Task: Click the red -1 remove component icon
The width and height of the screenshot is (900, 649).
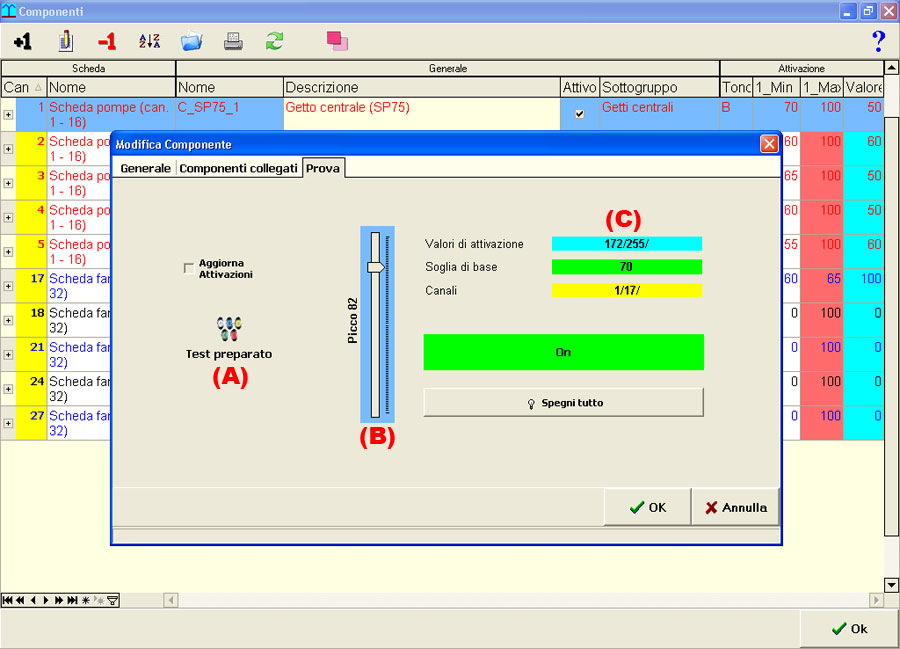Action: tap(107, 41)
